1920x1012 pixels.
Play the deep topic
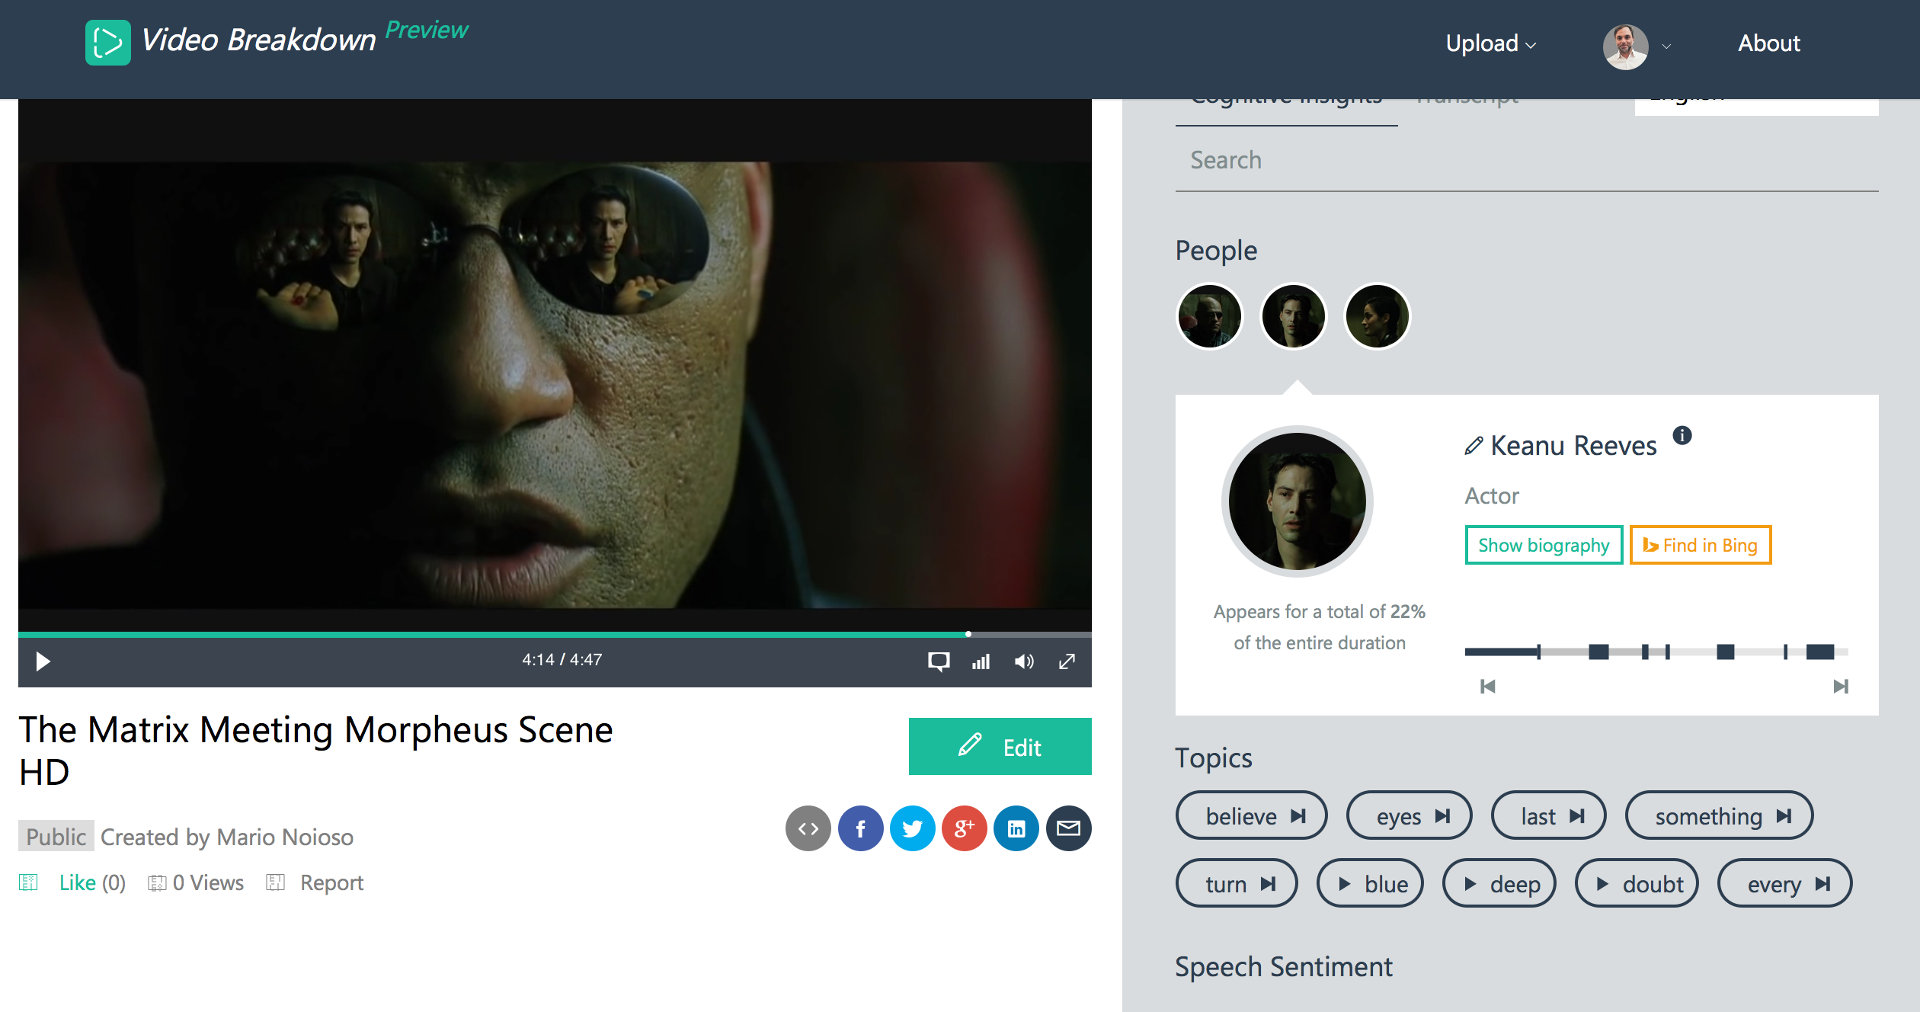tap(1499, 884)
